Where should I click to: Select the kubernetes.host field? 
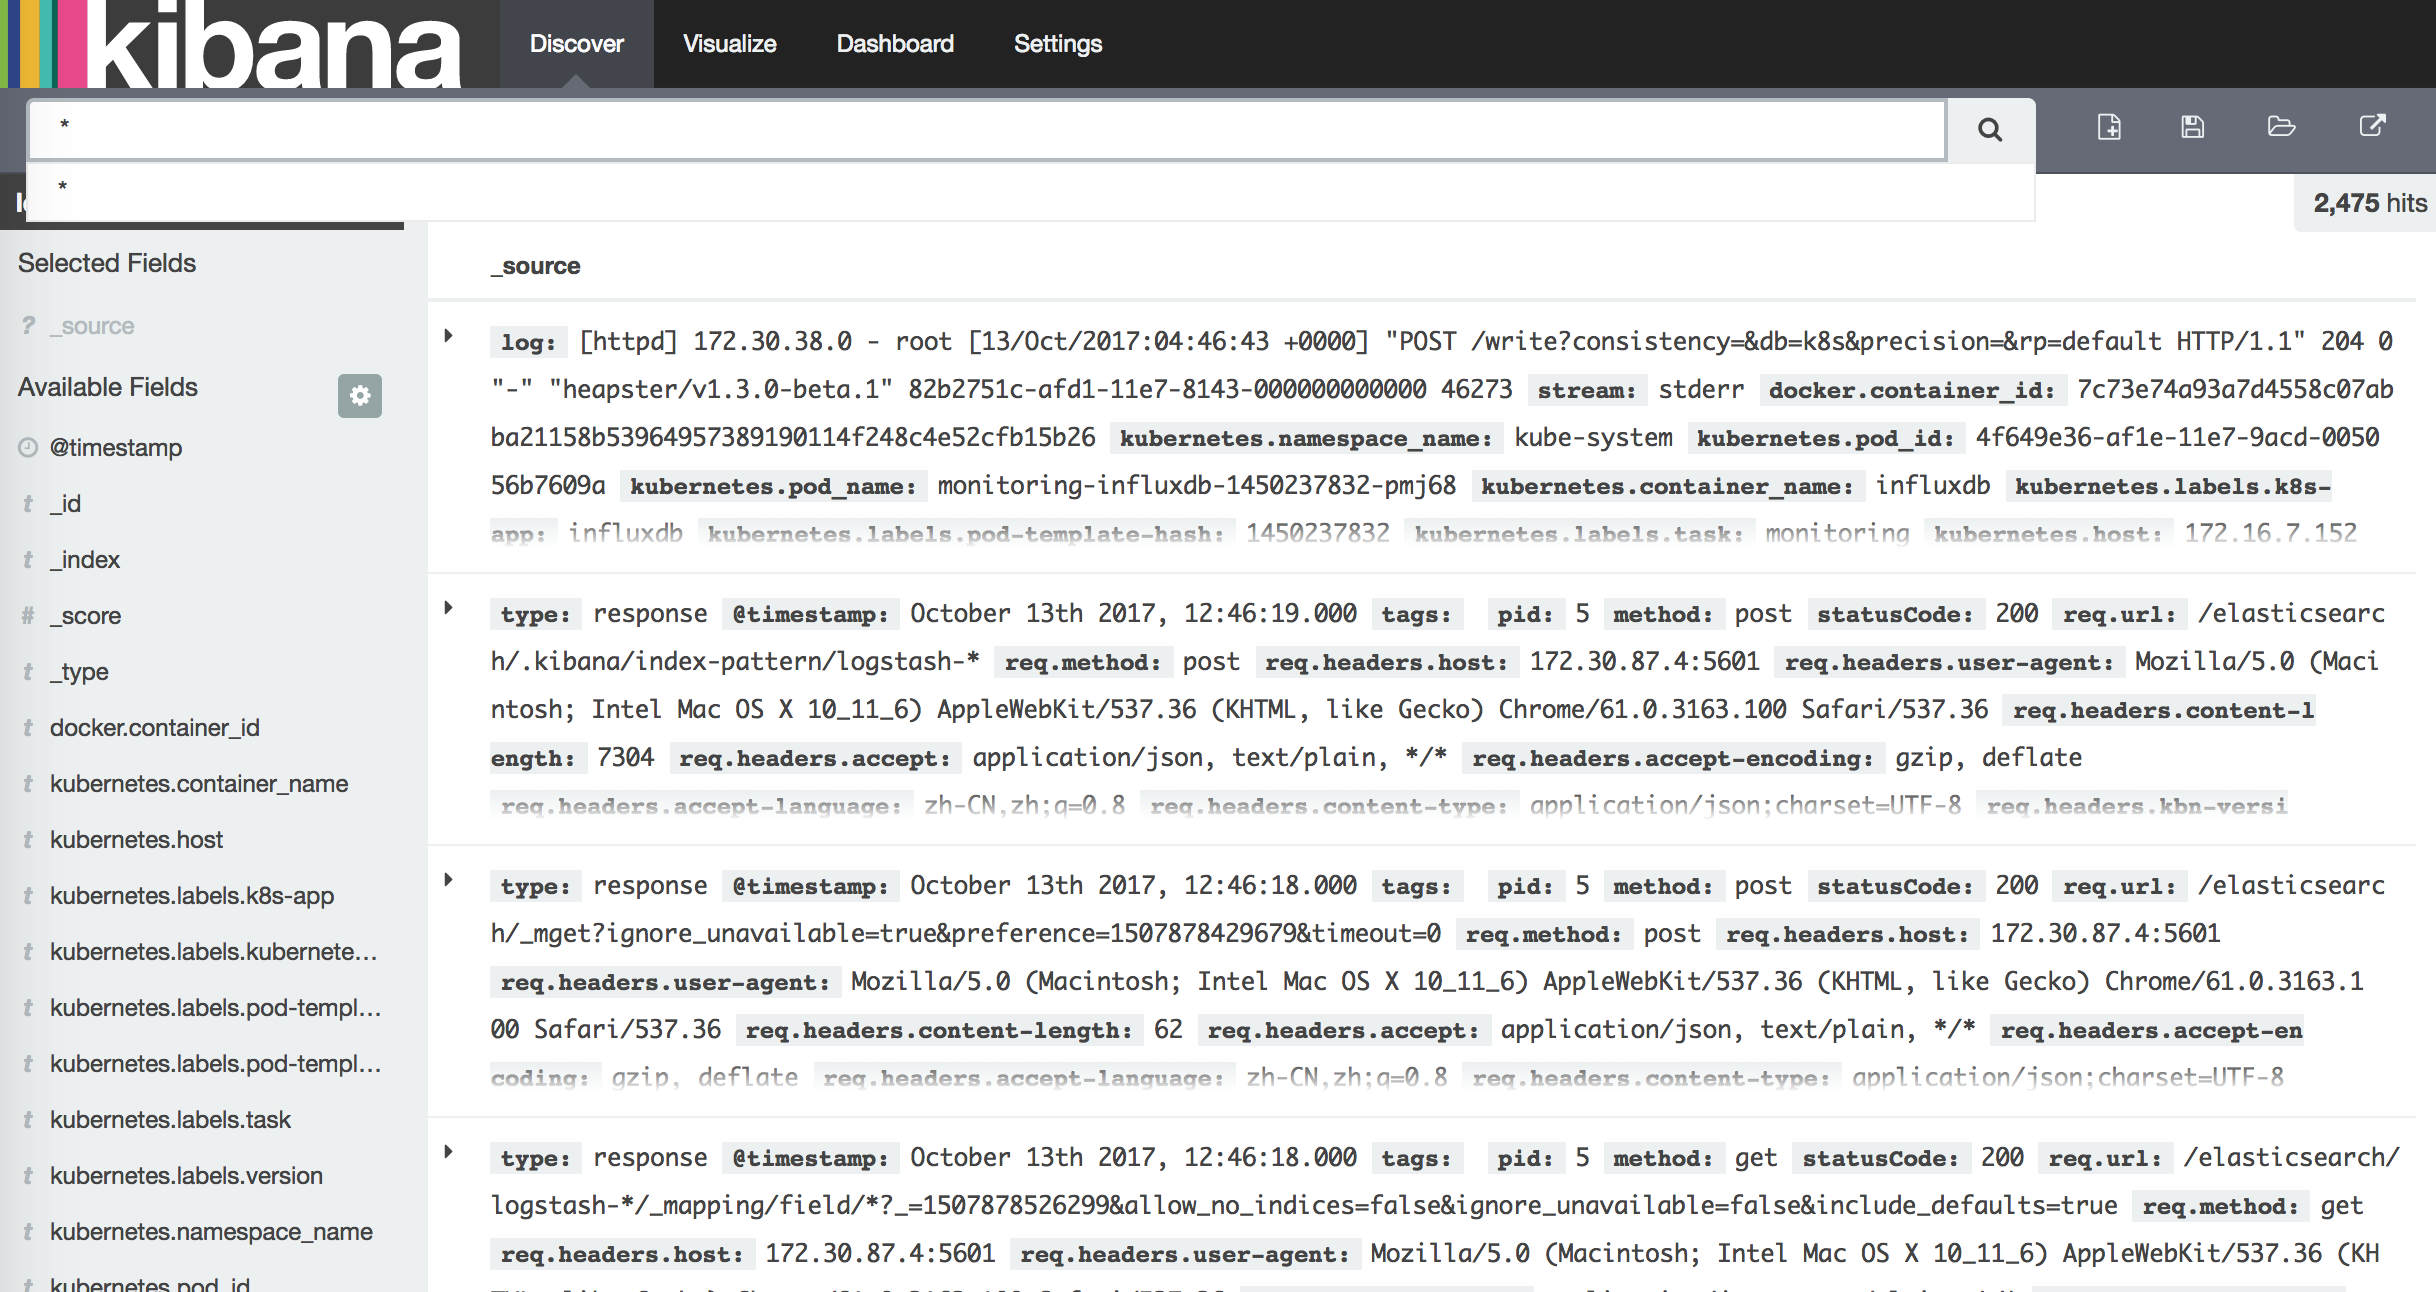click(136, 840)
